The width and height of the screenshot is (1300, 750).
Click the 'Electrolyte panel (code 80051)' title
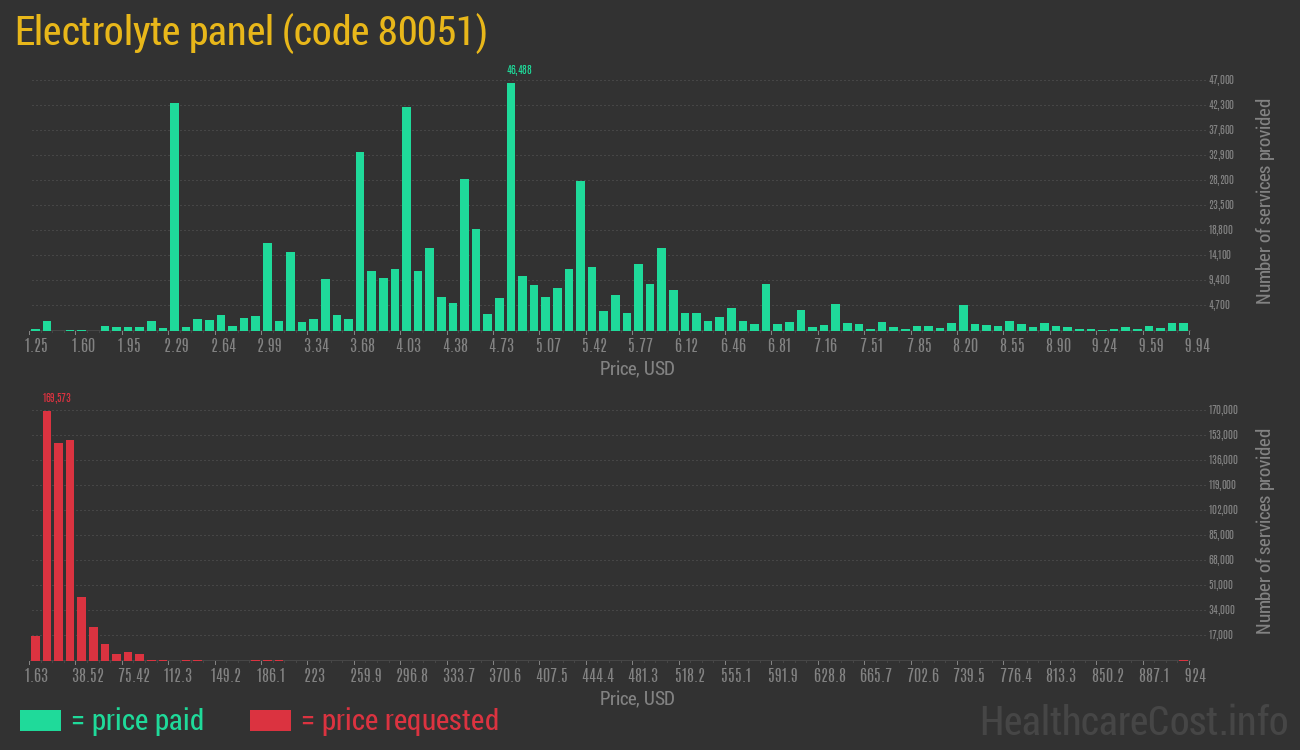point(251,32)
